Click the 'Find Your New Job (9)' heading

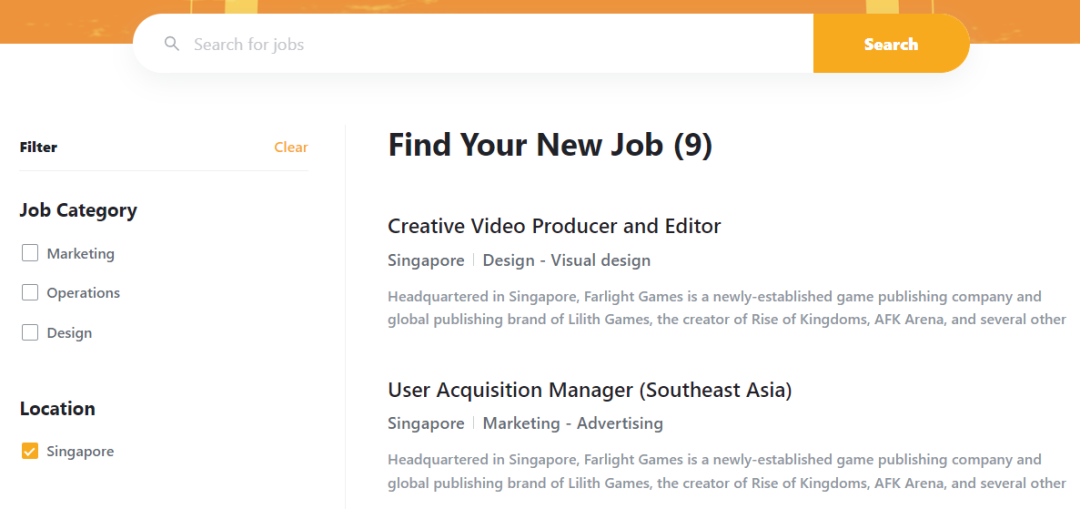click(x=550, y=145)
